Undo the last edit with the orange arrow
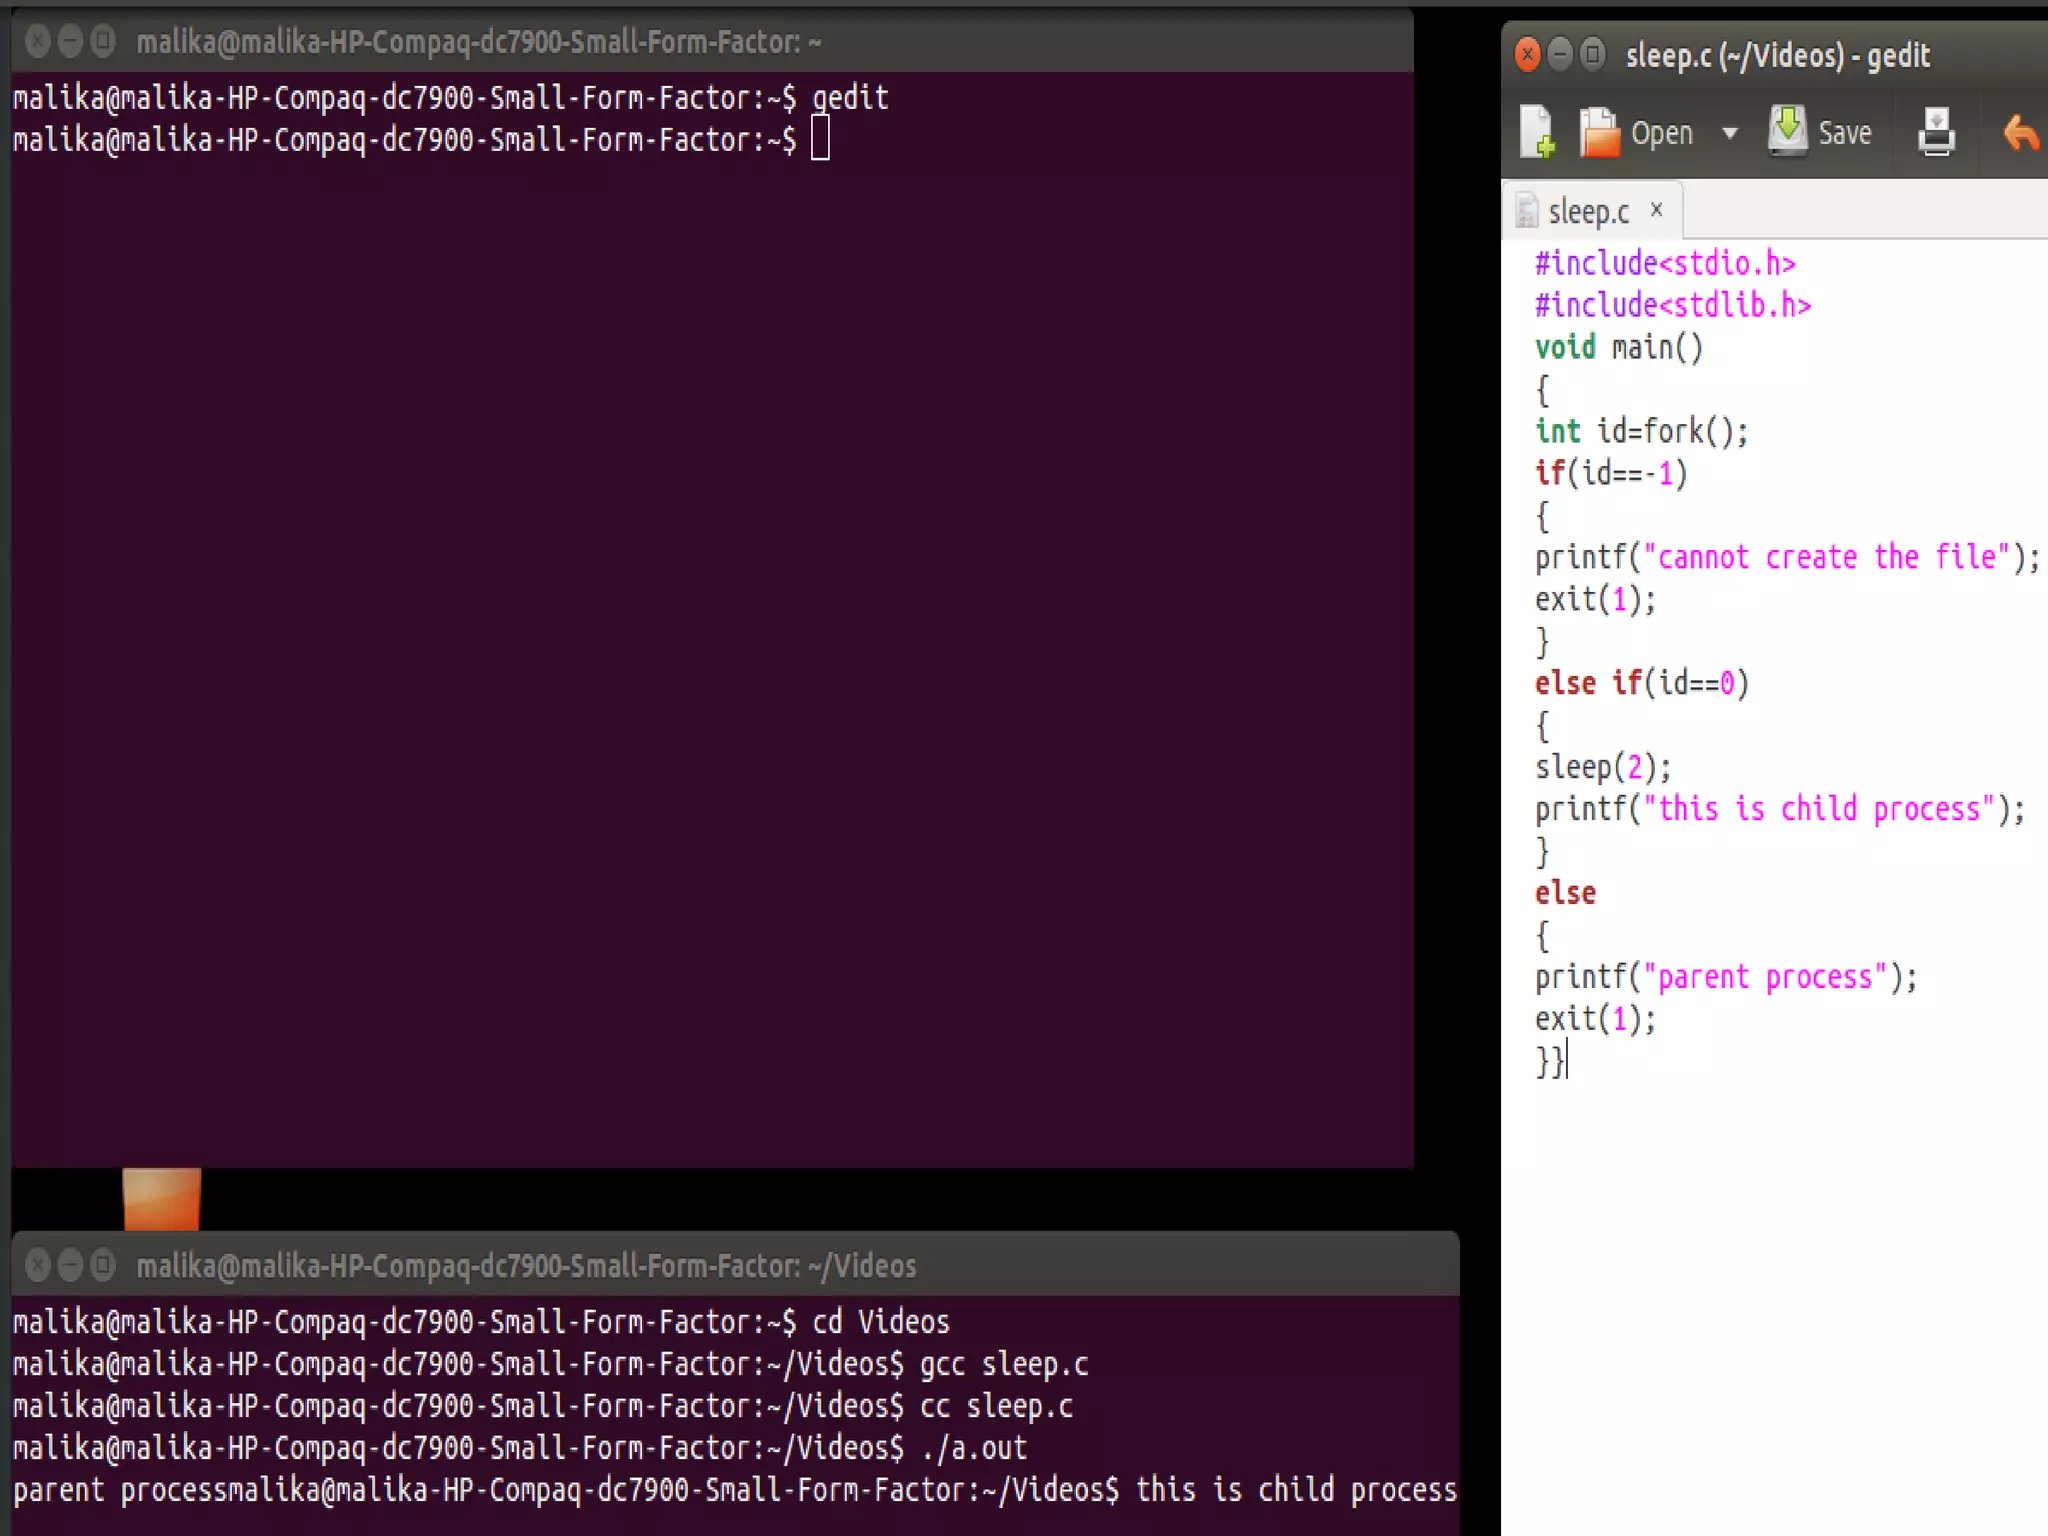The height and width of the screenshot is (1536, 2048). coord(2020,132)
